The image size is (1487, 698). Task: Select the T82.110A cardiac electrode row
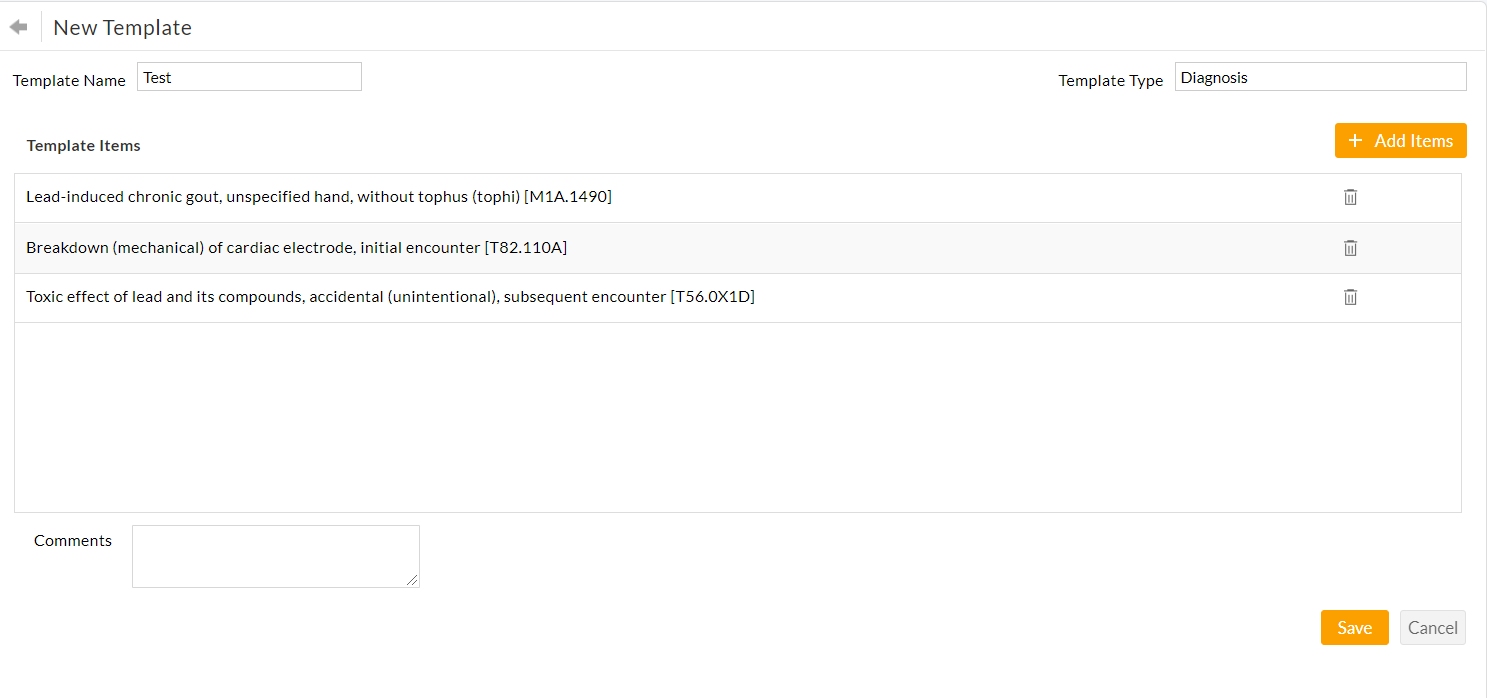pyautogui.click(x=296, y=248)
